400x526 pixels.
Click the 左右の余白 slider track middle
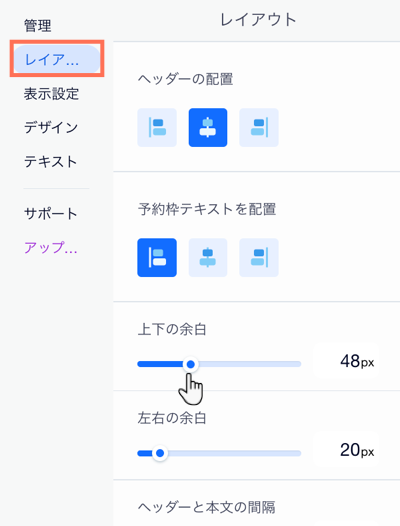(x=219, y=453)
